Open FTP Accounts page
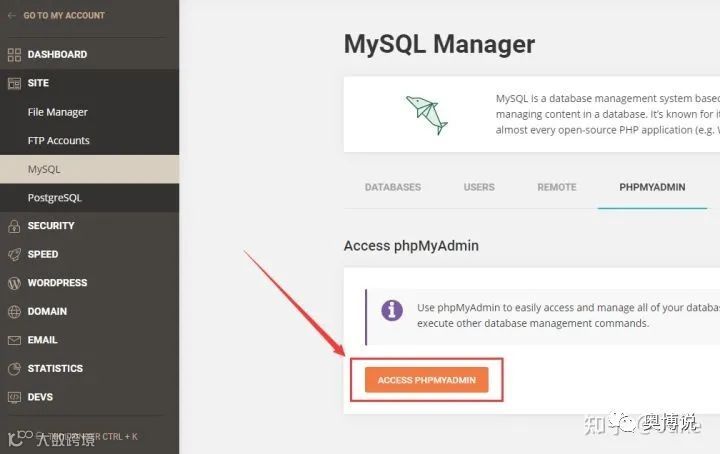 (x=58, y=140)
